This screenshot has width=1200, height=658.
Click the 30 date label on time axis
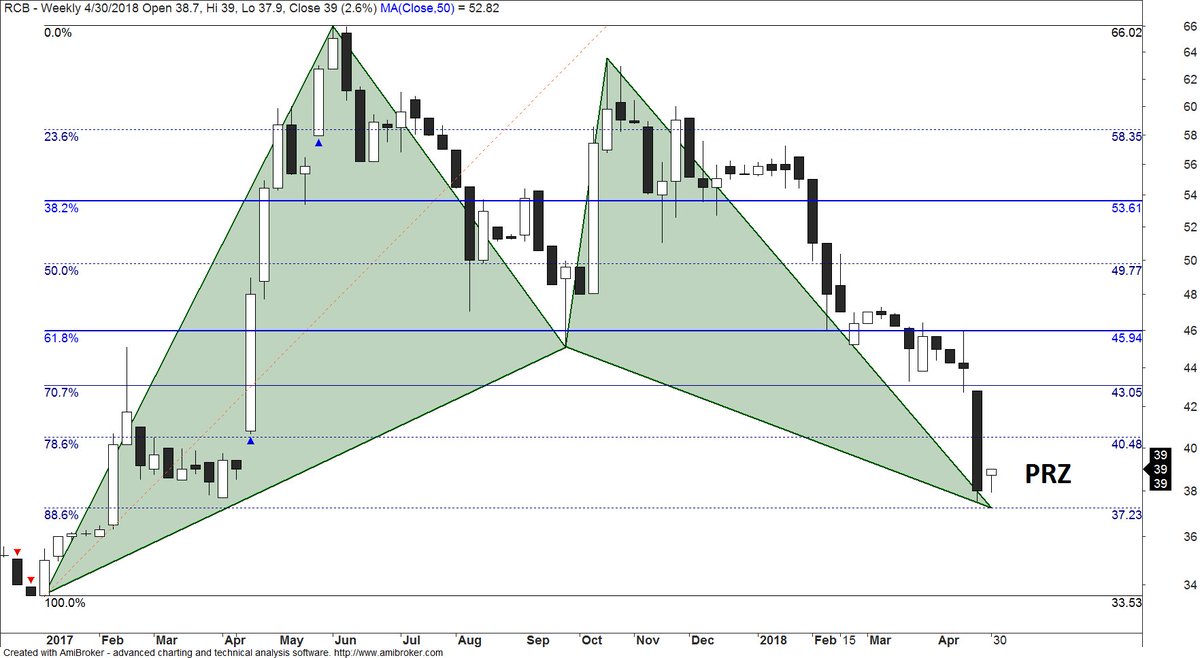998,638
